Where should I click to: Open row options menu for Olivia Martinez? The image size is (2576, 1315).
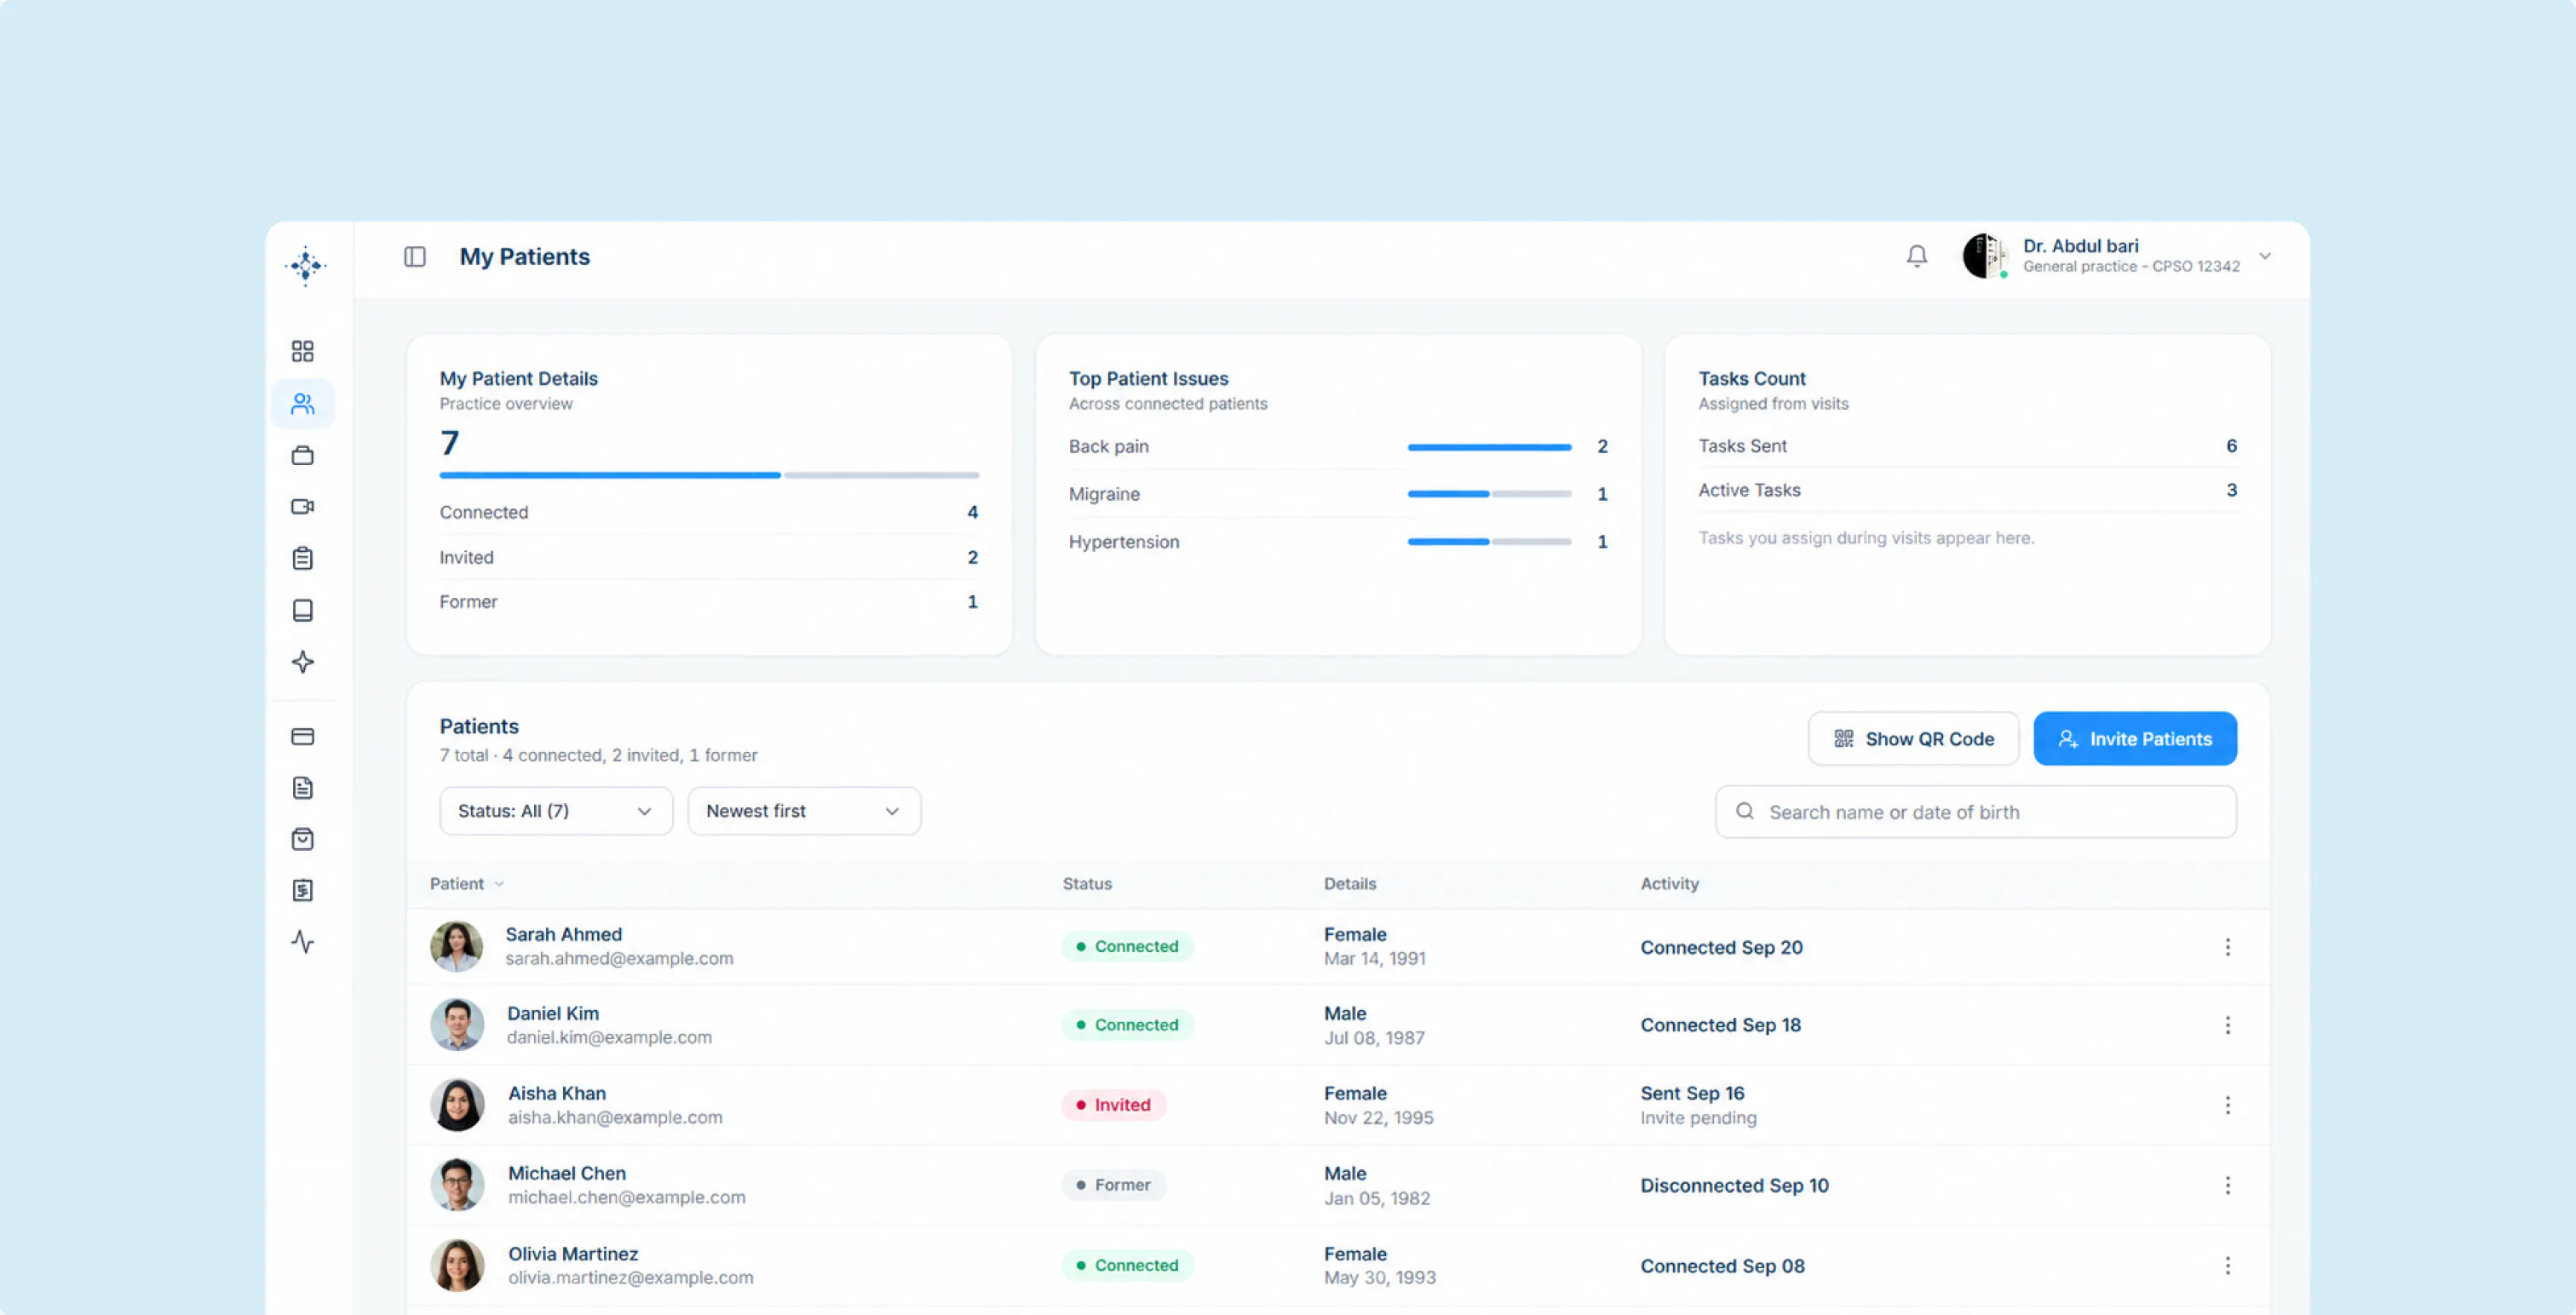click(2227, 1266)
